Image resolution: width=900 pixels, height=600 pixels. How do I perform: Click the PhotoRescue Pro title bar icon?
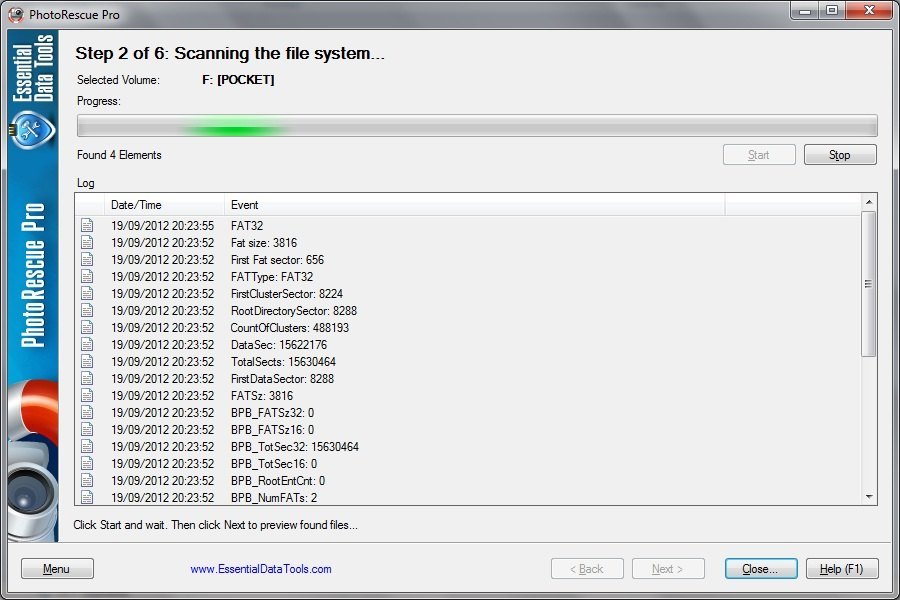click(x=16, y=14)
